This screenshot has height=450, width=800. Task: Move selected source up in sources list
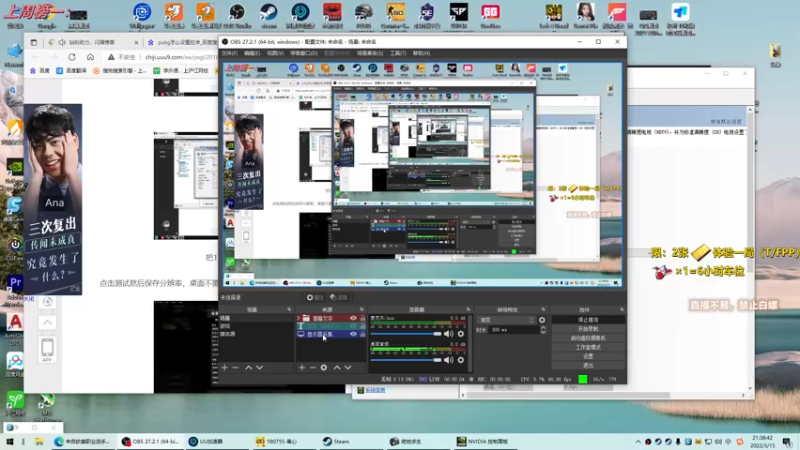(x=337, y=367)
